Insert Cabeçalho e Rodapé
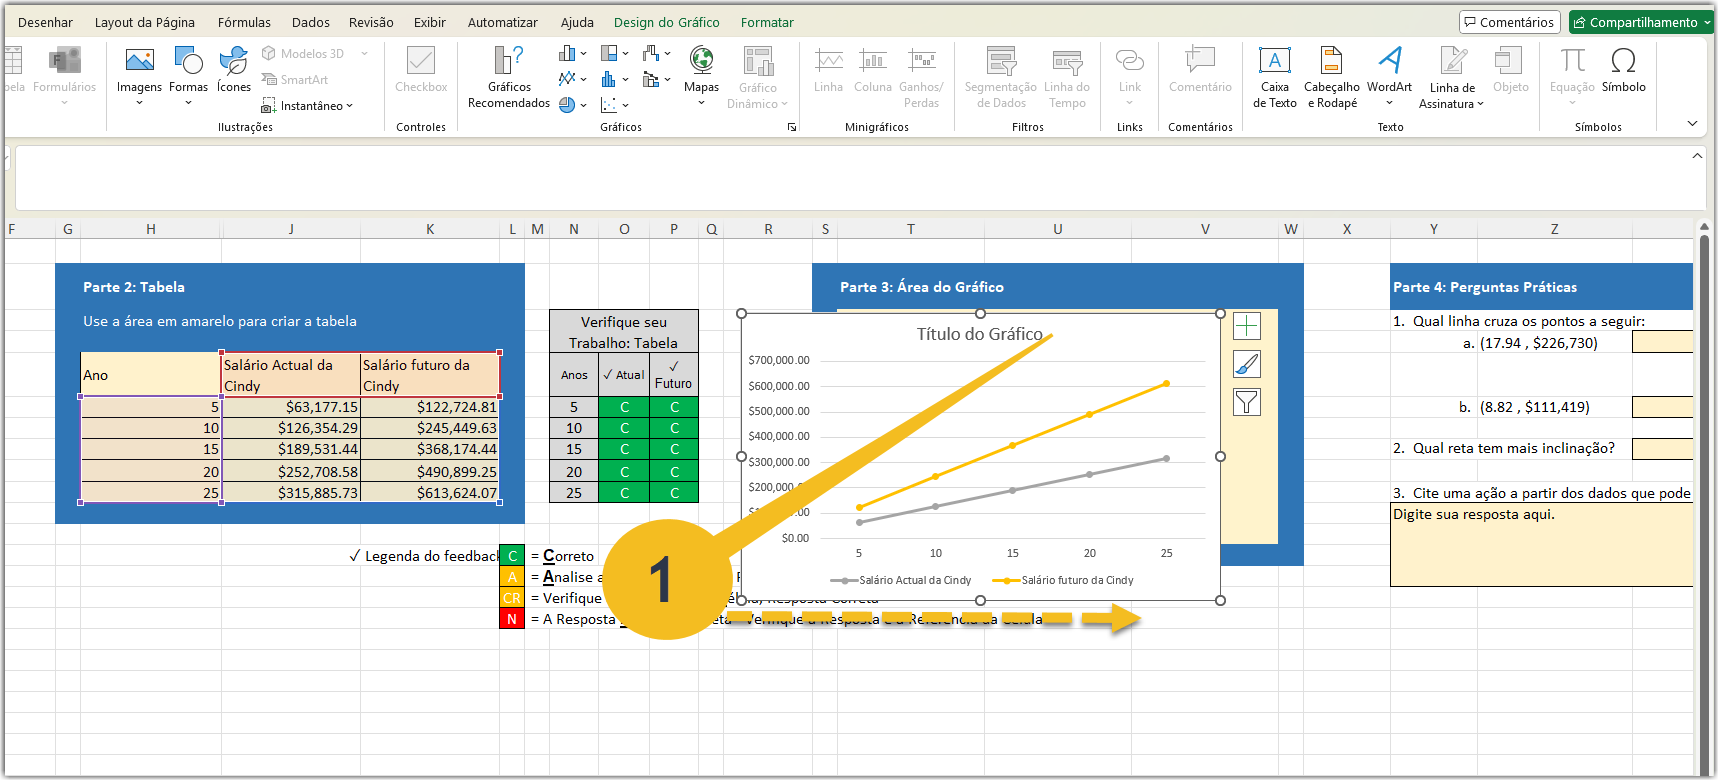 [1332, 77]
